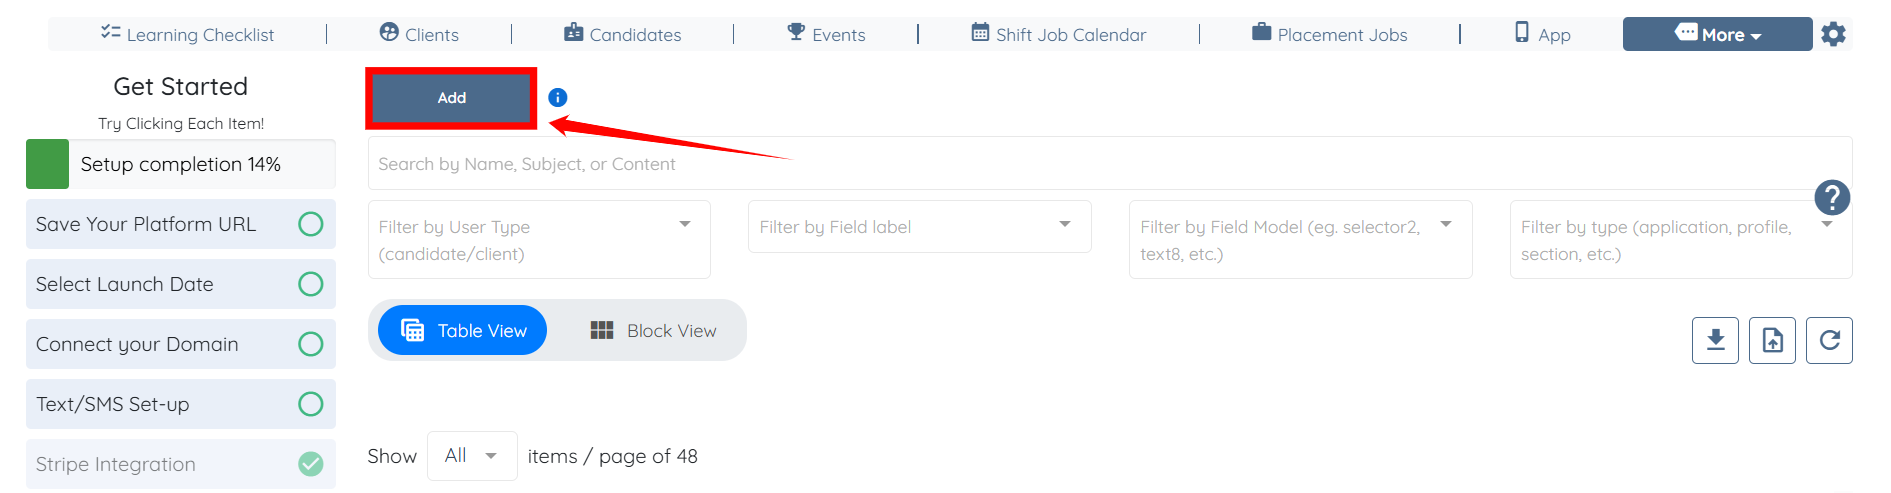Select the Table View toggle

(463, 331)
